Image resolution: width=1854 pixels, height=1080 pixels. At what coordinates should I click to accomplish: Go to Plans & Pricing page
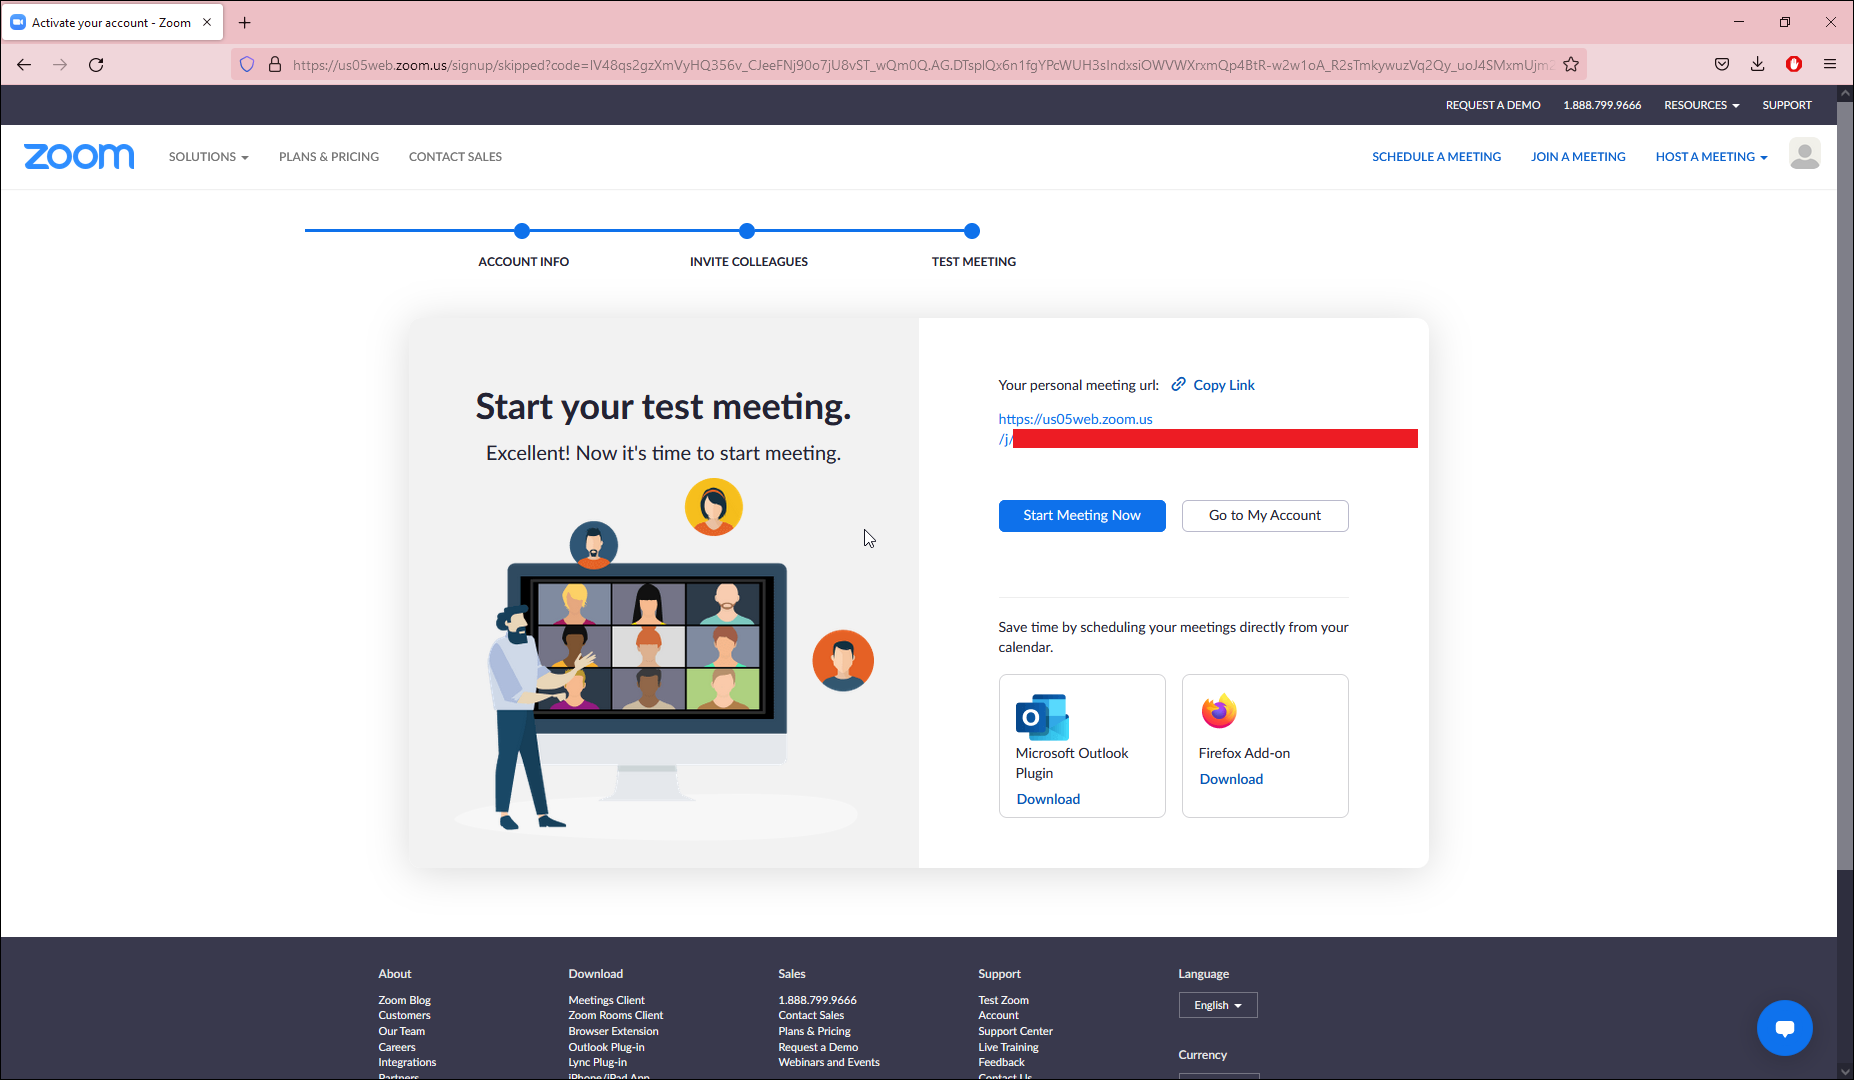pos(329,157)
